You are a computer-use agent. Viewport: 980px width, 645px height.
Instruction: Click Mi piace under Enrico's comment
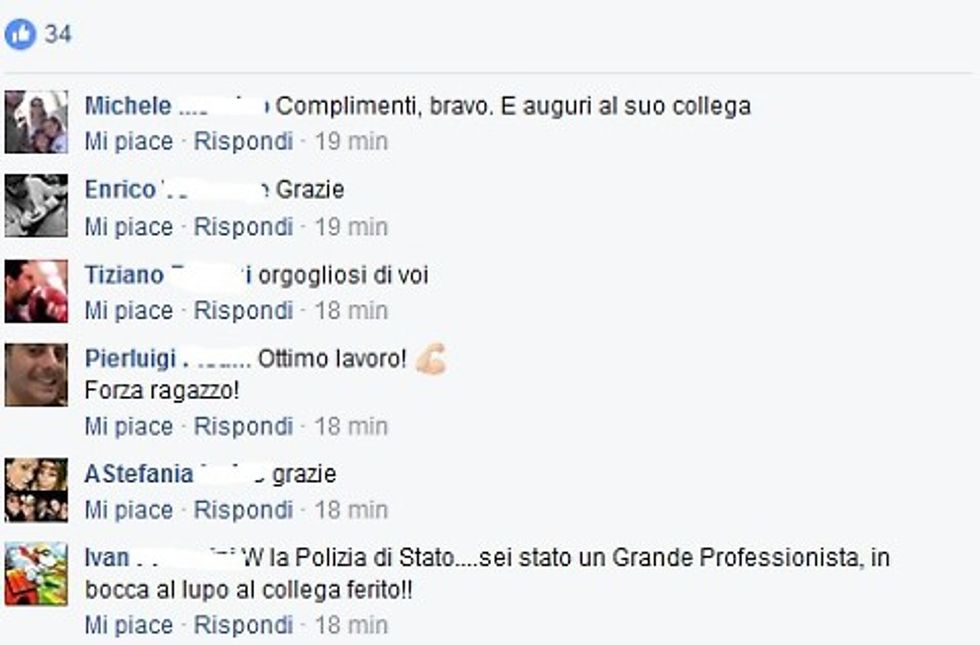[x=128, y=227]
